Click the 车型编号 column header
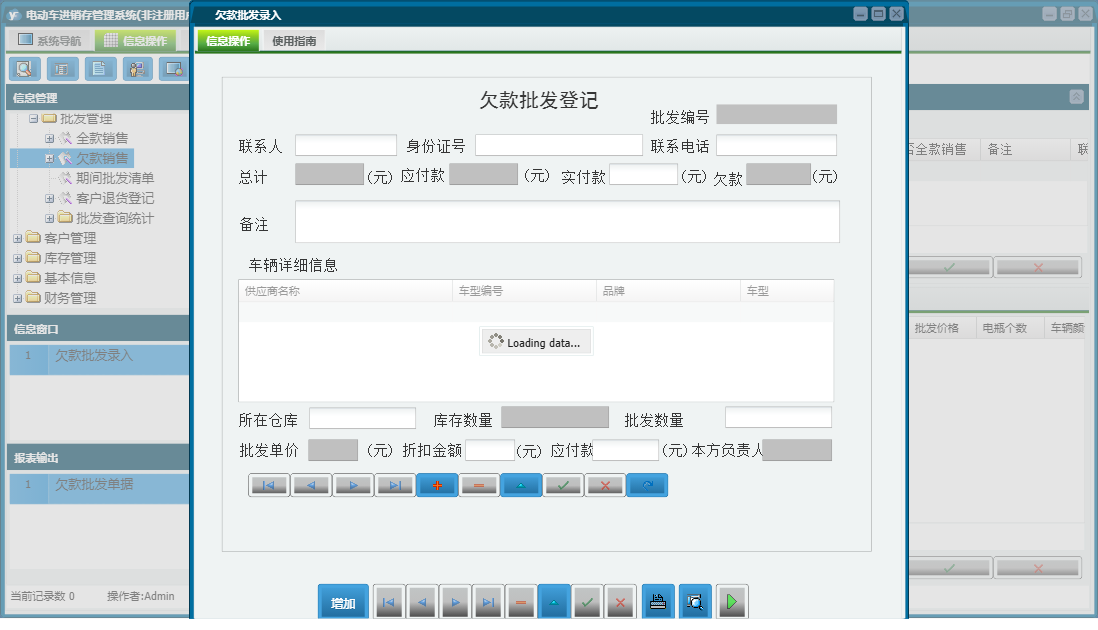1098x630 pixels. pos(524,290)
